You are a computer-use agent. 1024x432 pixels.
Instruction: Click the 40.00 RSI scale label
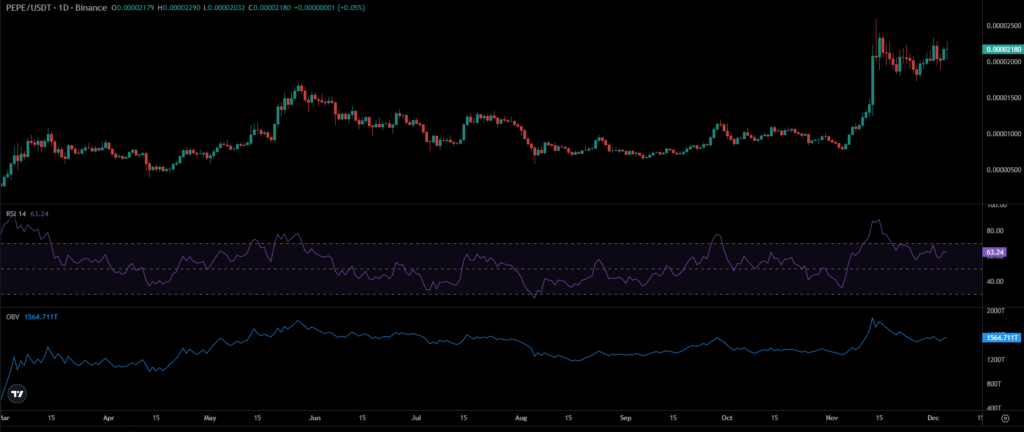(x=995, y=281)
